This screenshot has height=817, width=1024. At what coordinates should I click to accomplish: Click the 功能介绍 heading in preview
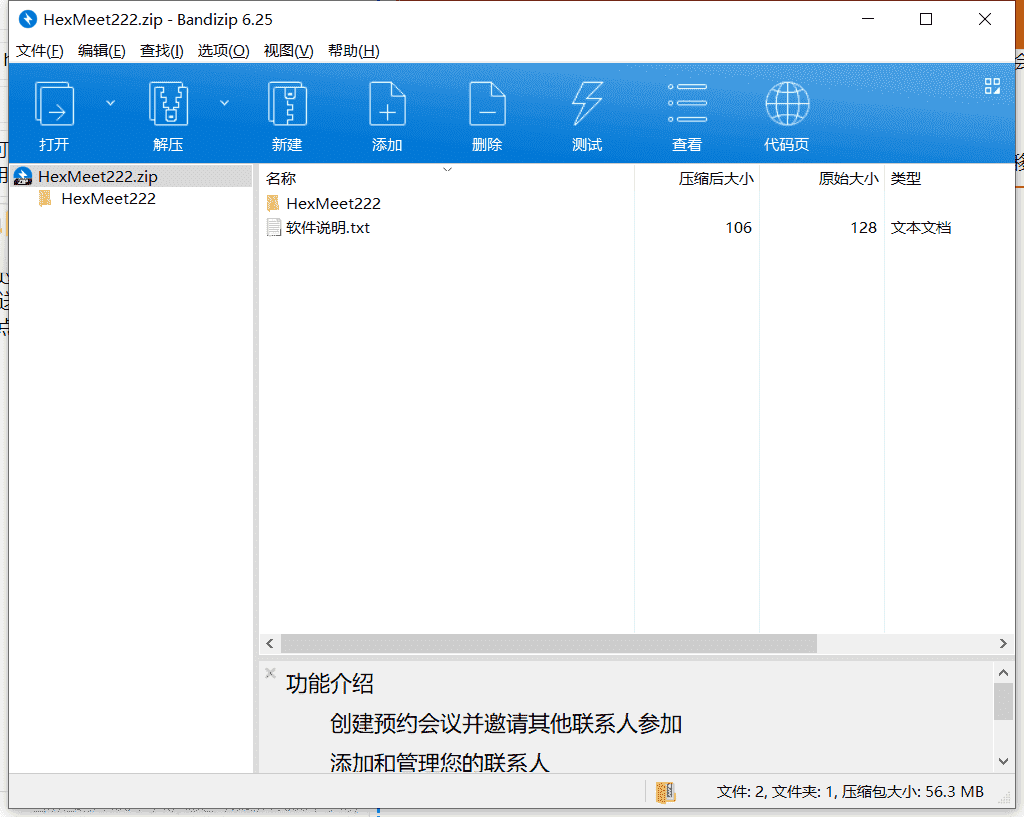coord(329,684)
